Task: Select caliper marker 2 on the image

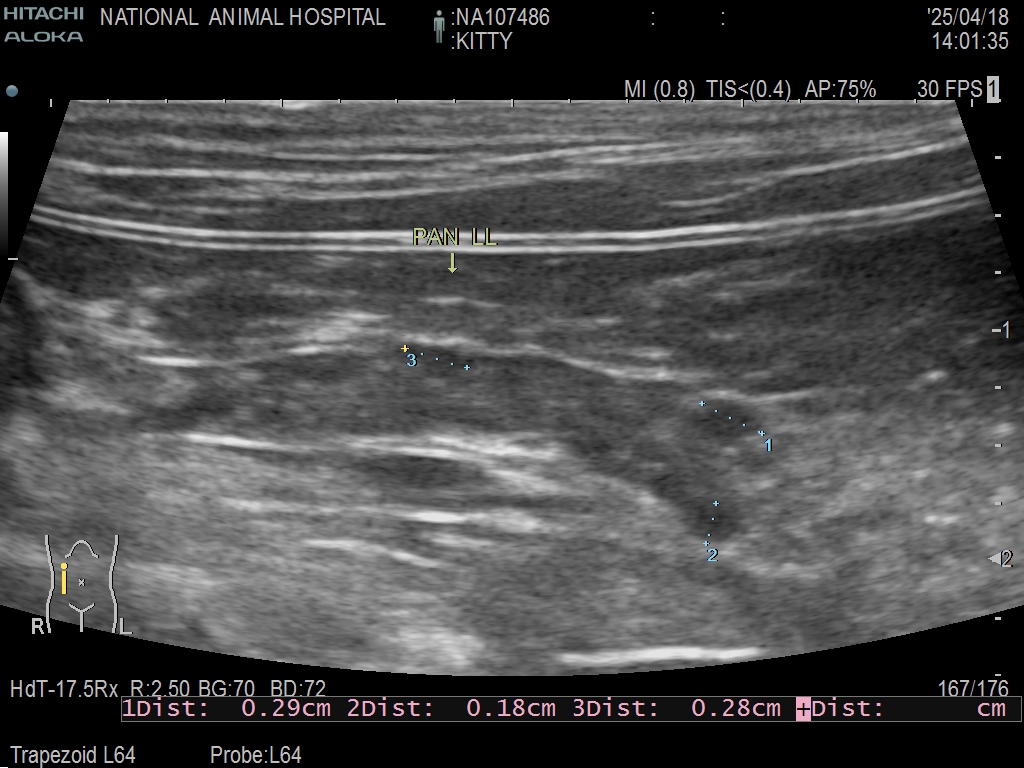Action: (712, 555)
